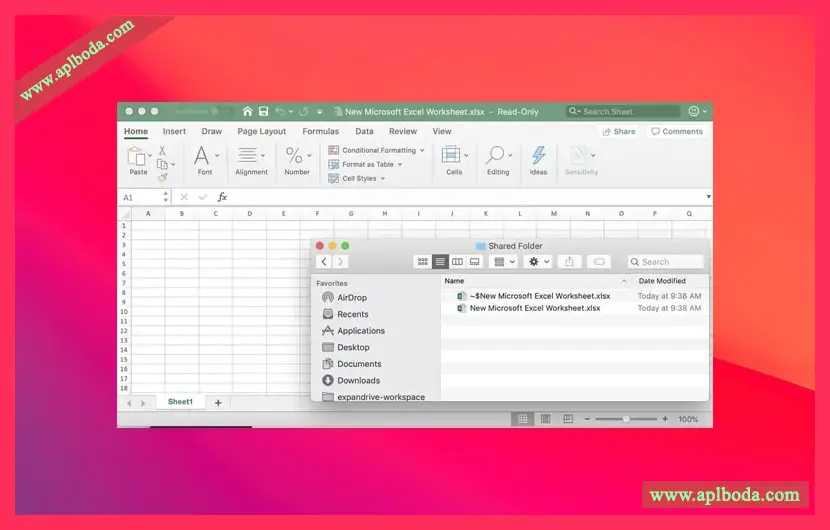Click the 100% zoom level text

point(688,419)
